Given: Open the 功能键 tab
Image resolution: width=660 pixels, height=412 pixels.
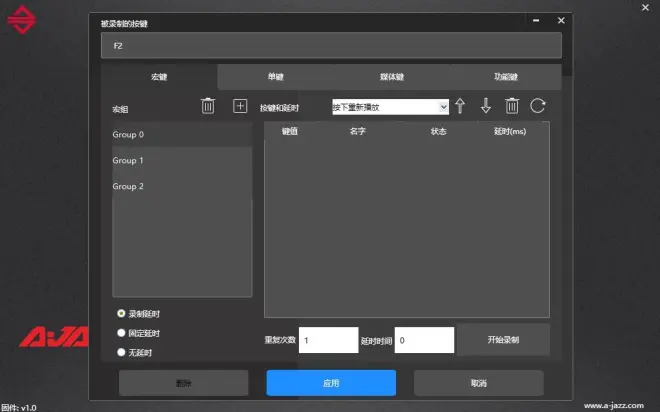Looking at the screenshot, I should [506, 77].
